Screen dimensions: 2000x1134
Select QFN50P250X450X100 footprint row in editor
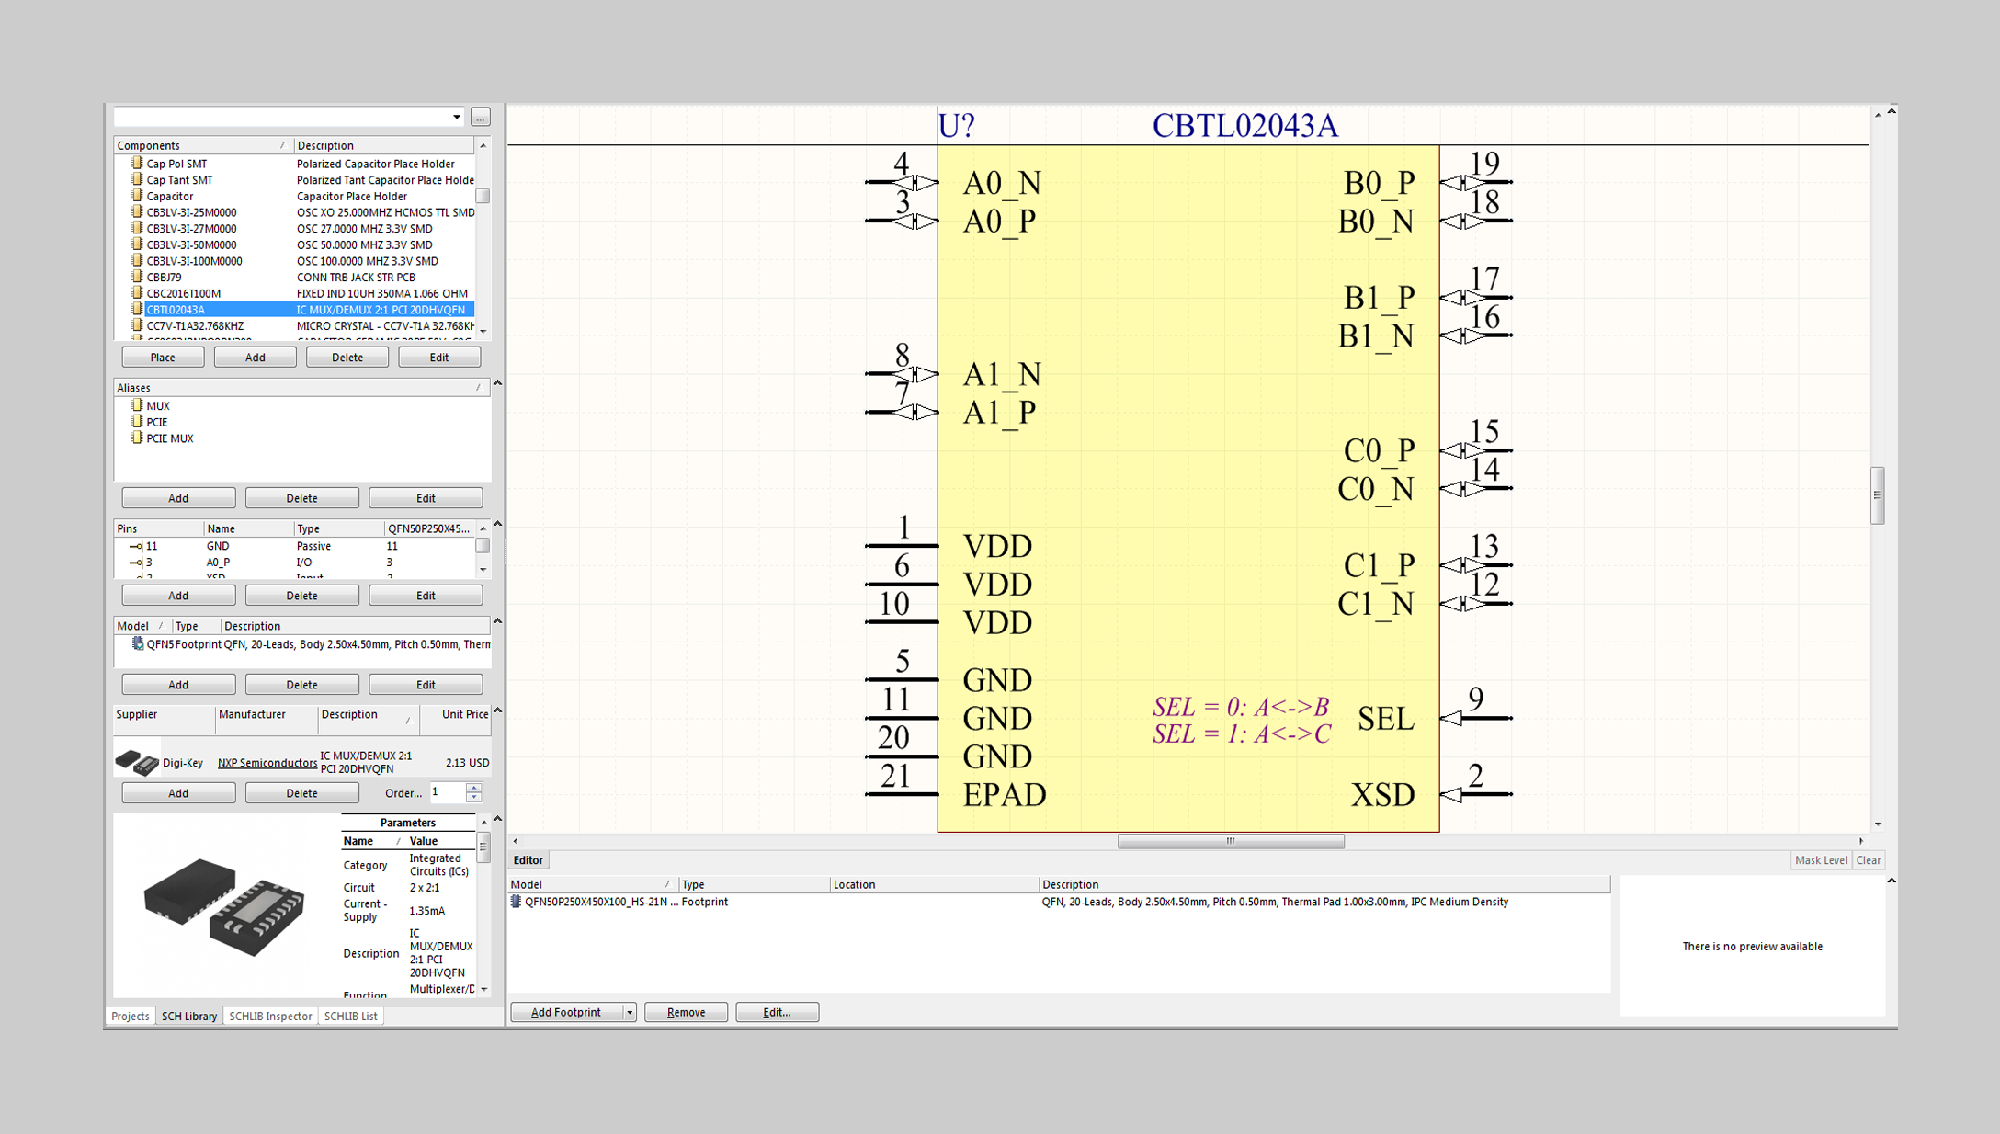point(1059,901)
